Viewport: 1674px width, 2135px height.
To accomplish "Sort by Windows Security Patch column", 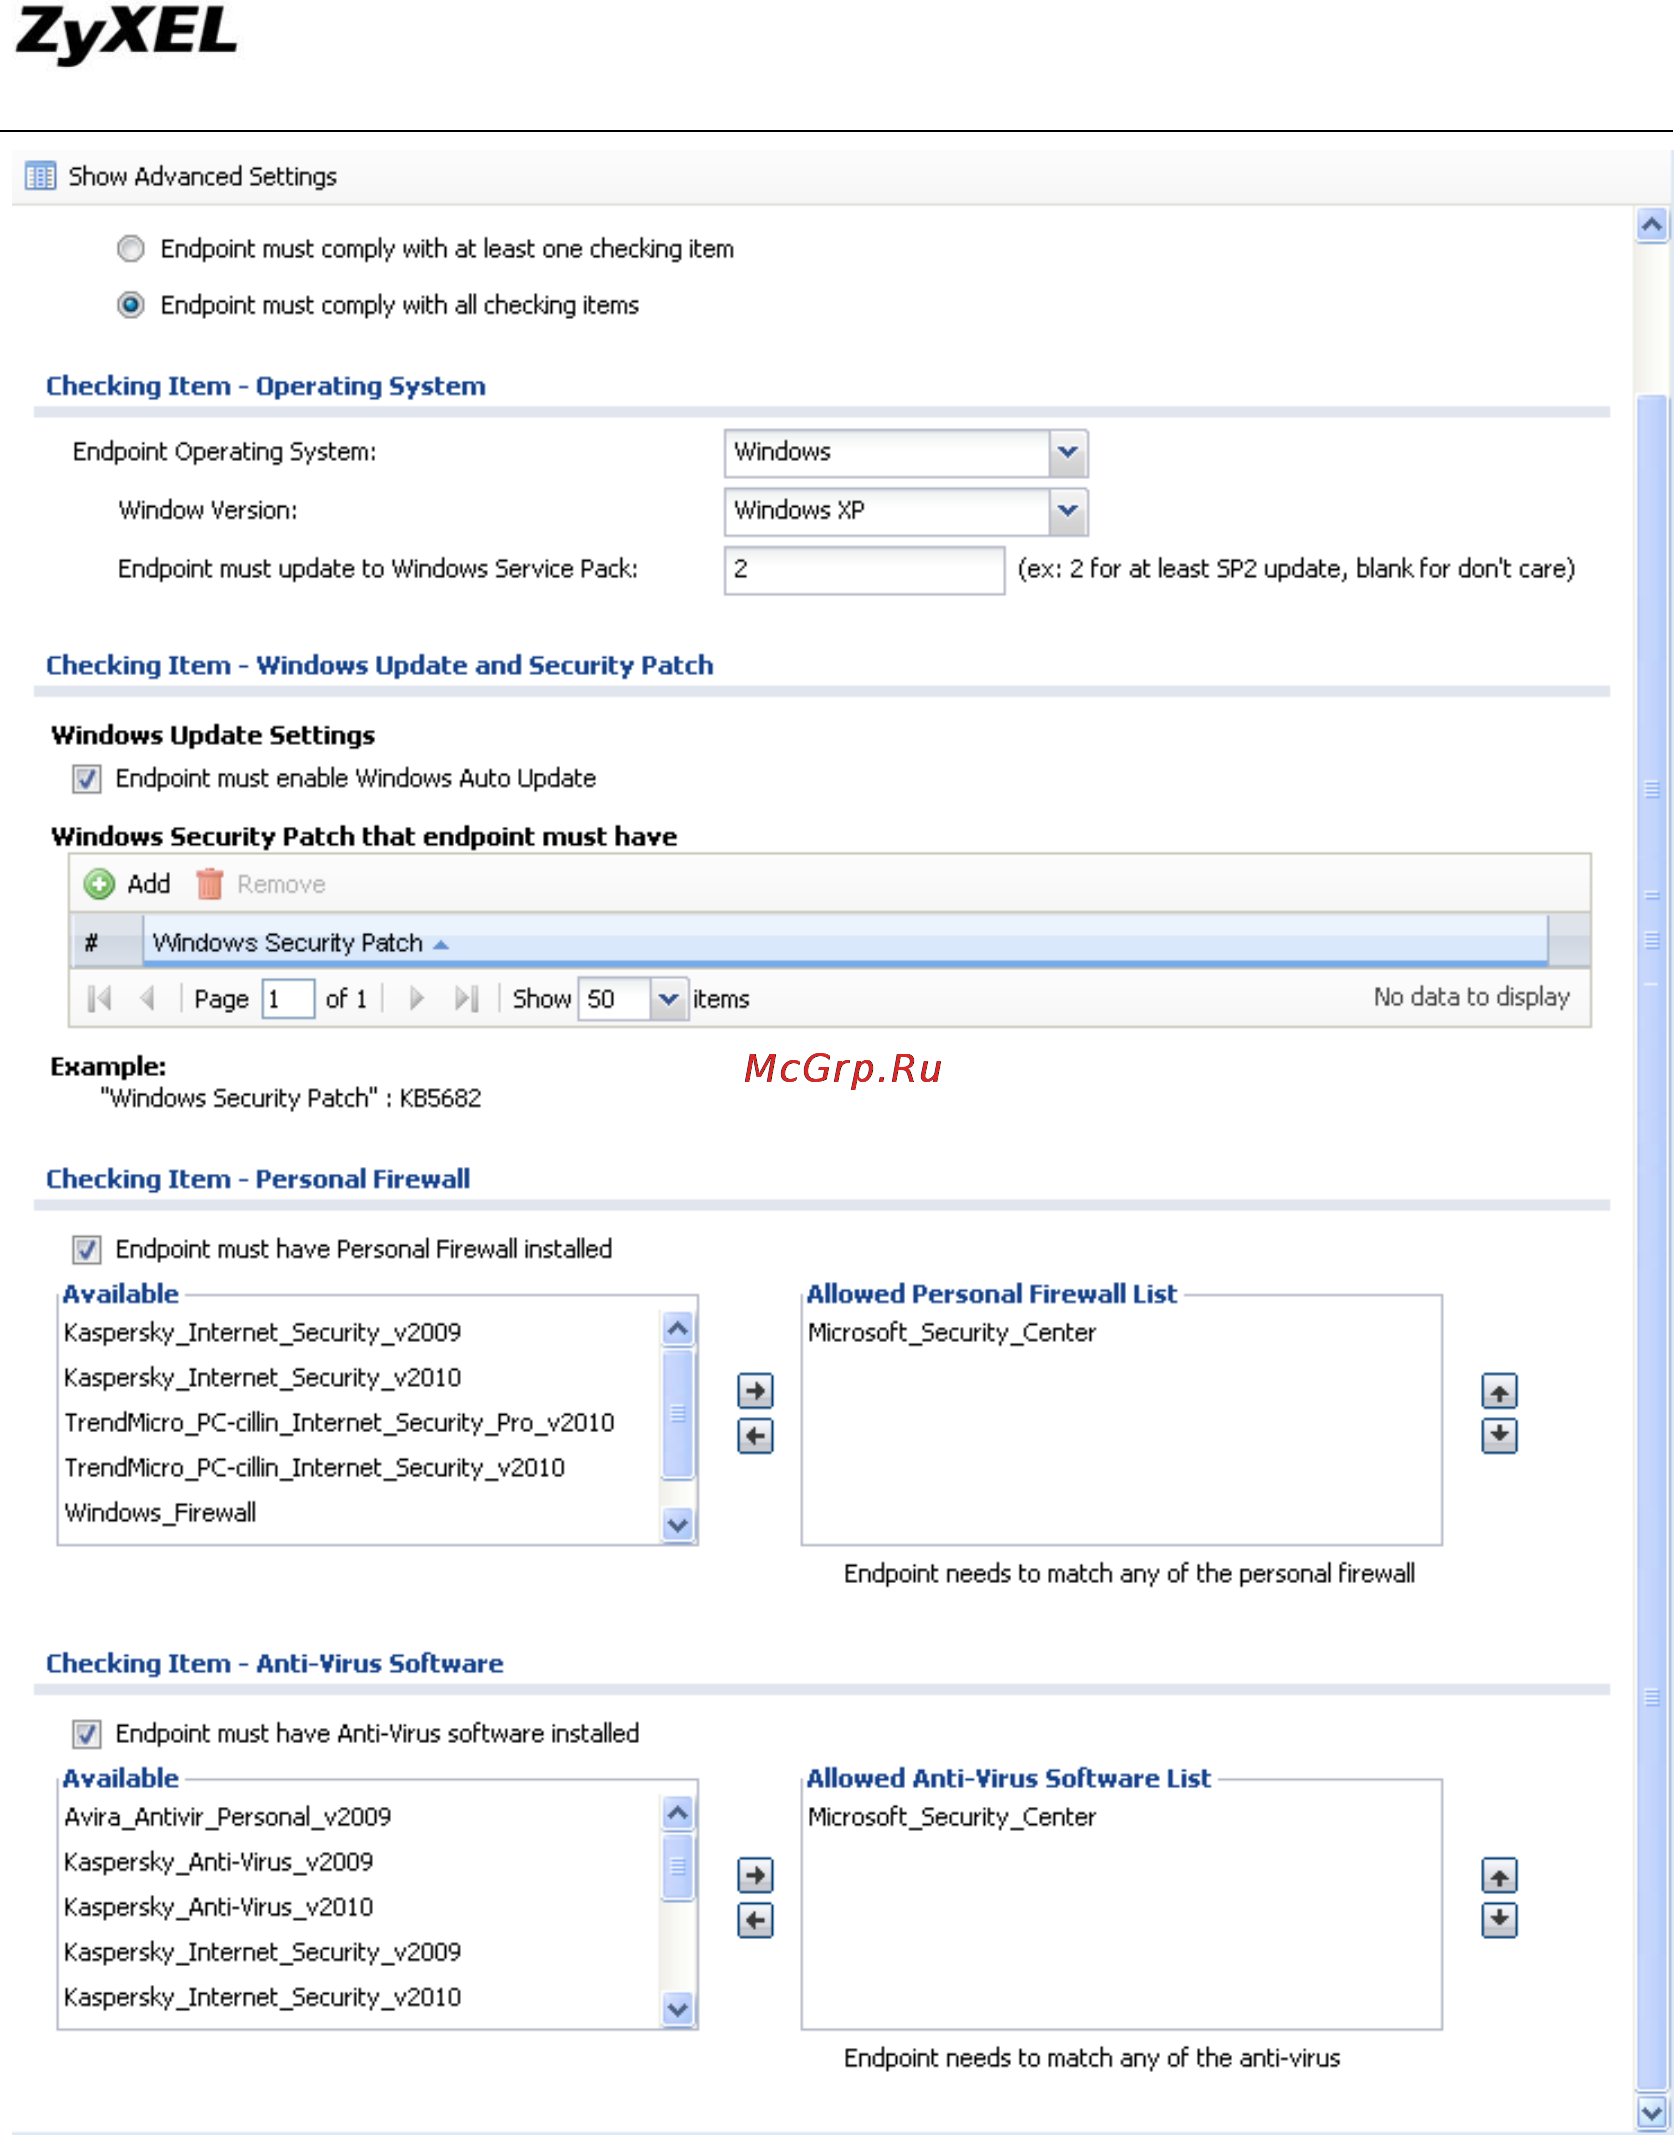I will coord(845,942).
